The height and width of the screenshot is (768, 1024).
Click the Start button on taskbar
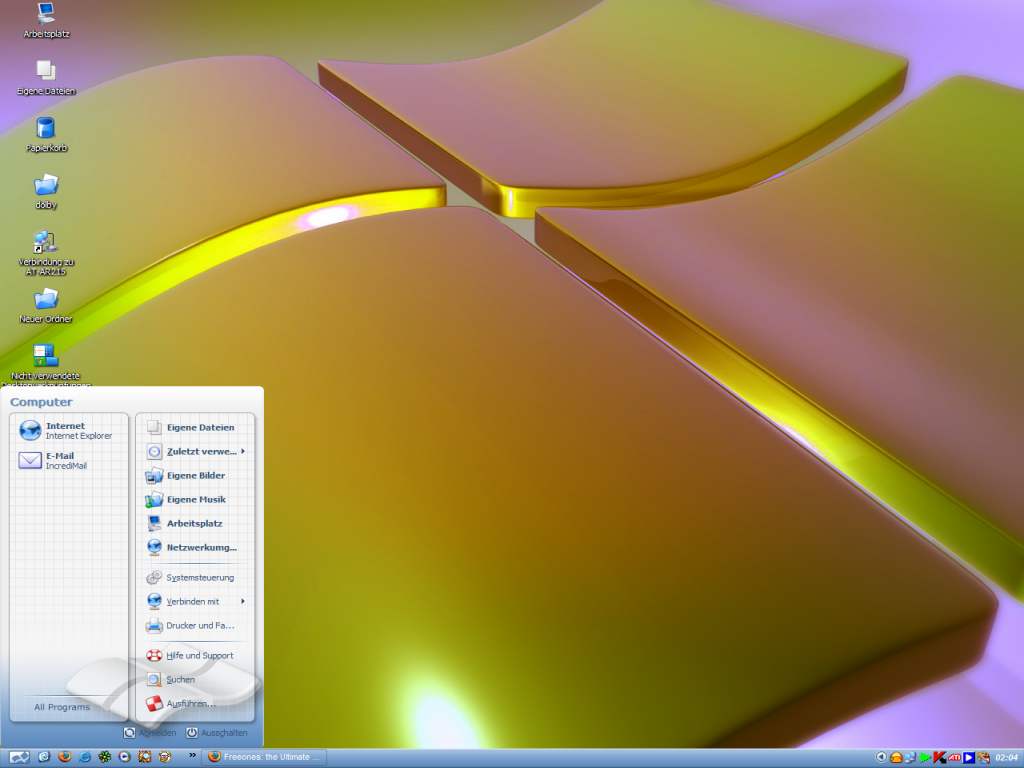pyautogui.click(x=19, y=758)
